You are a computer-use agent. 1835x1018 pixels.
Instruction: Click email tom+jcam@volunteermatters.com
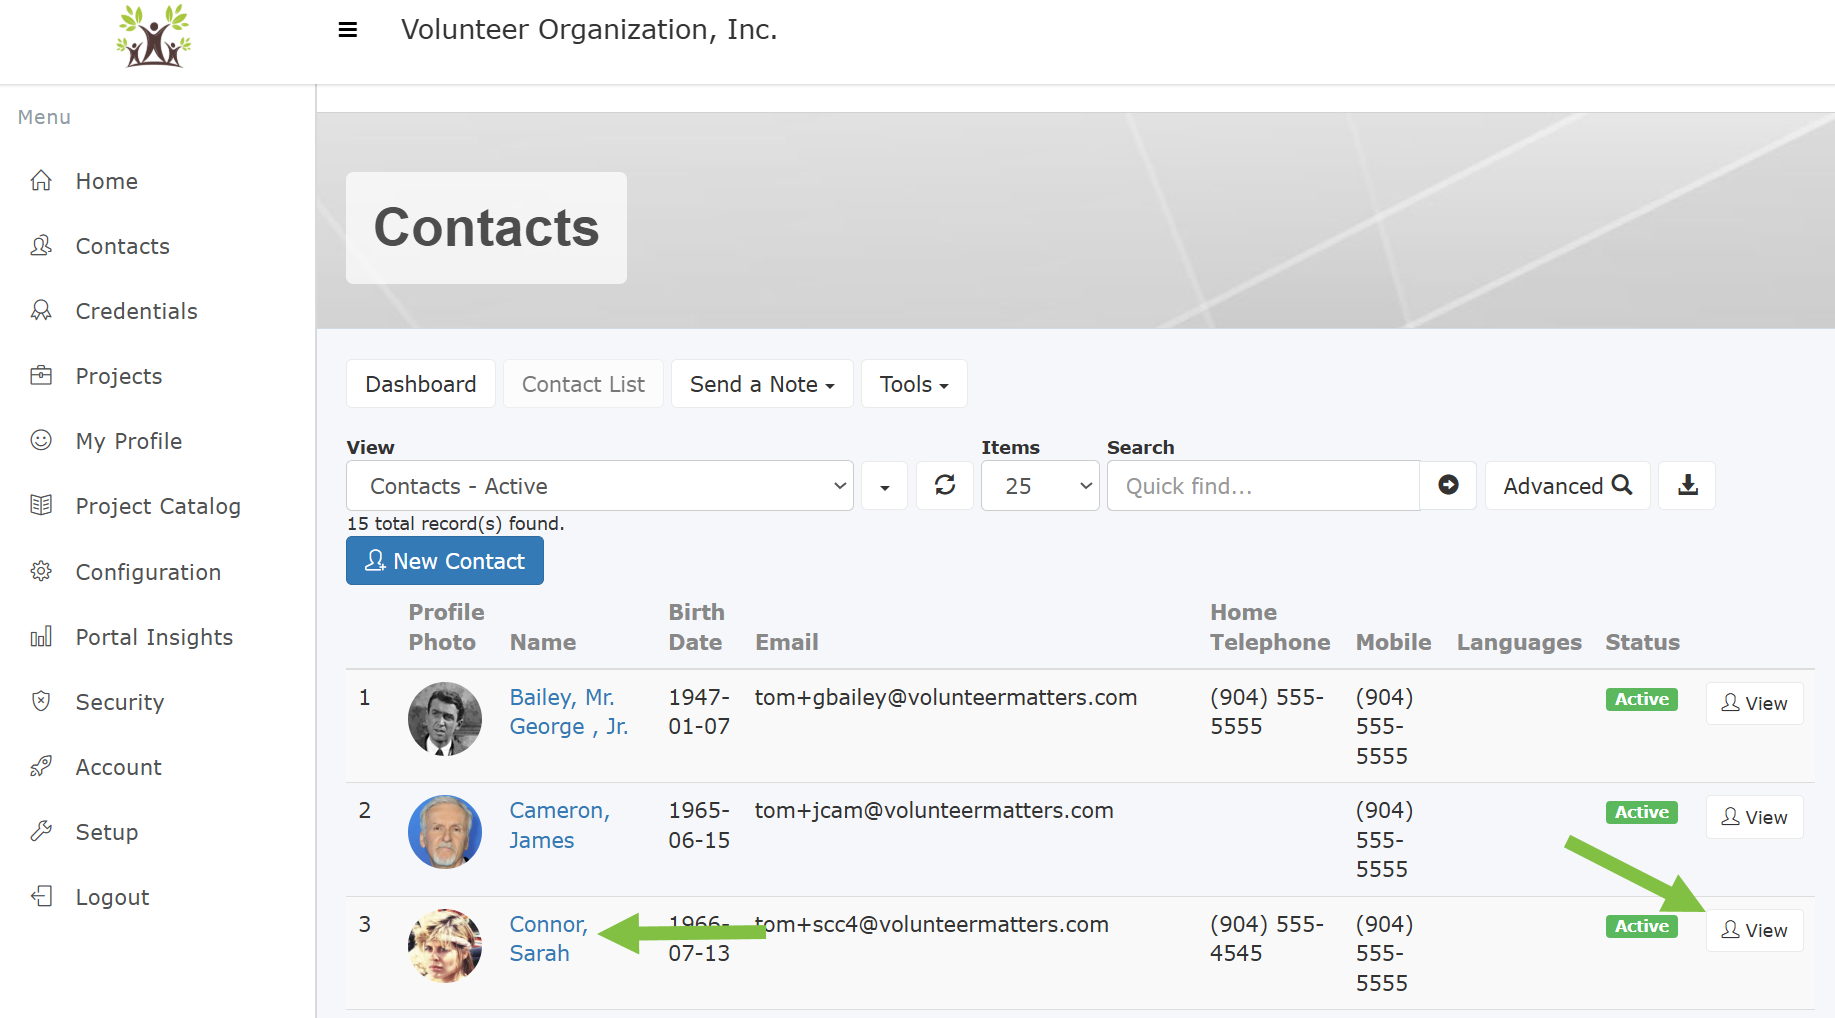pos(934,810)
